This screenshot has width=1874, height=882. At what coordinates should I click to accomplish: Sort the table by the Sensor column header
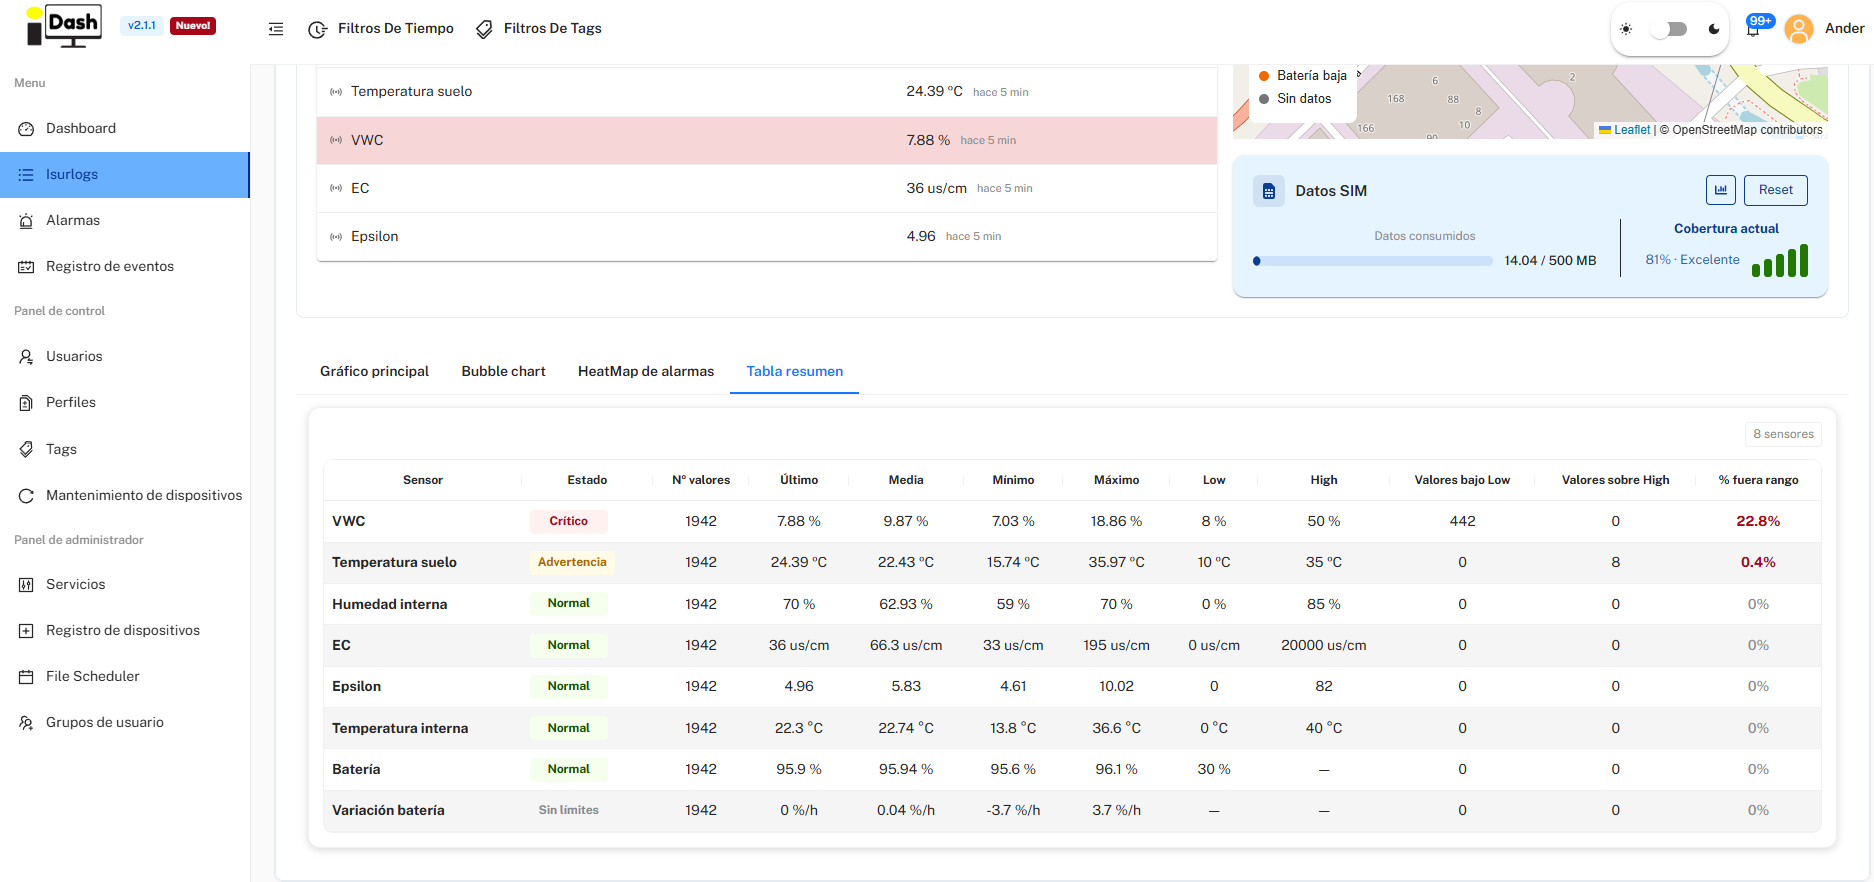click(423, 480)
